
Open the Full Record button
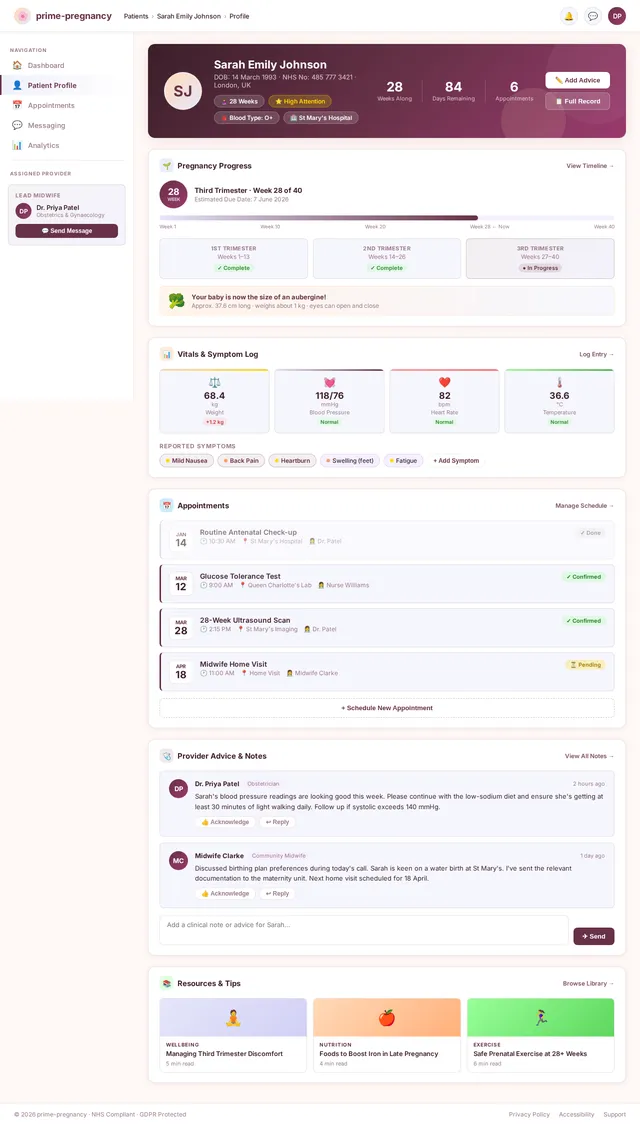click(577, 101)
